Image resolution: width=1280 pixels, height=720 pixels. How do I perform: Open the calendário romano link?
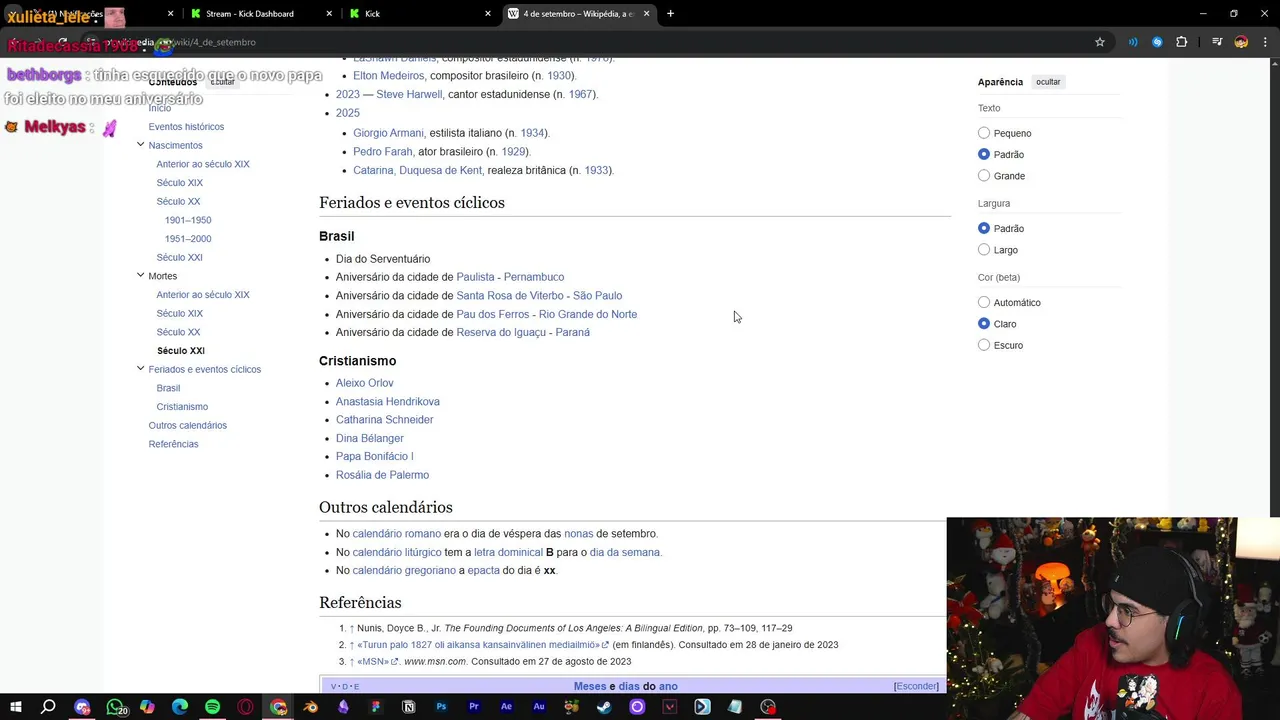coord(396,534)
